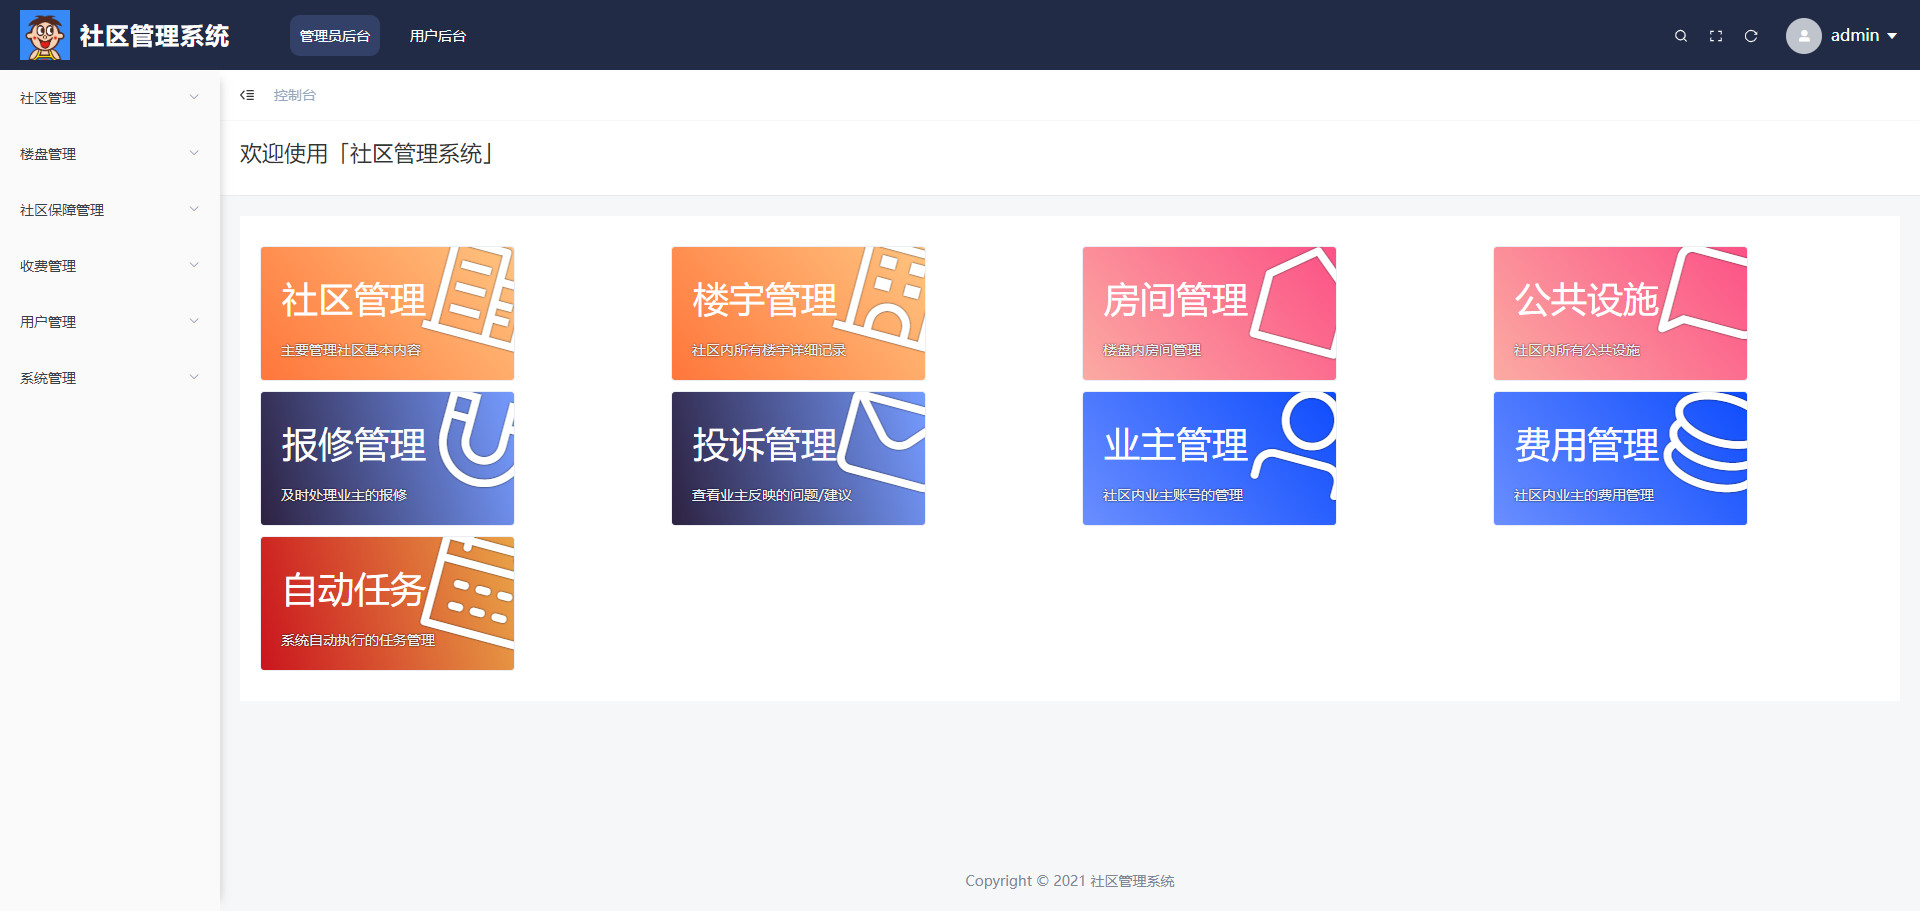Open the 费用管理 fee card
This screenshot has height=911, width=1920.
tap(1620, 458)
